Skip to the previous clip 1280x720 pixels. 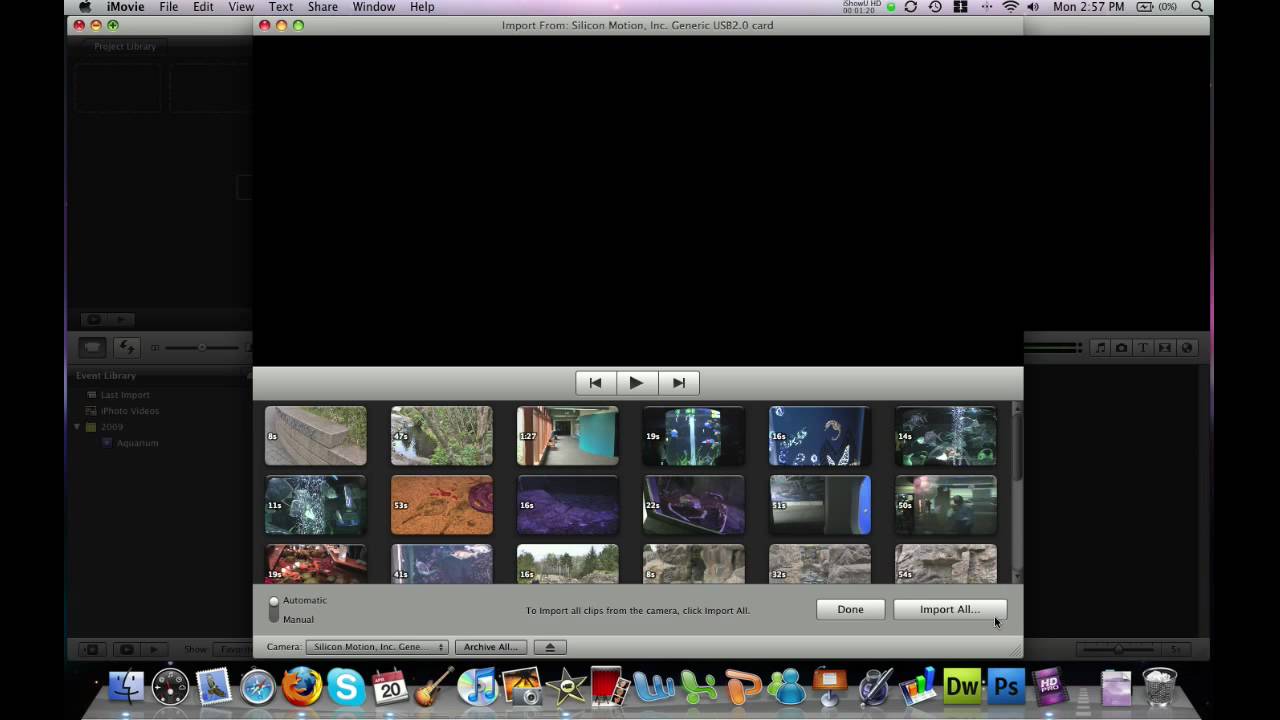(596, 383)
